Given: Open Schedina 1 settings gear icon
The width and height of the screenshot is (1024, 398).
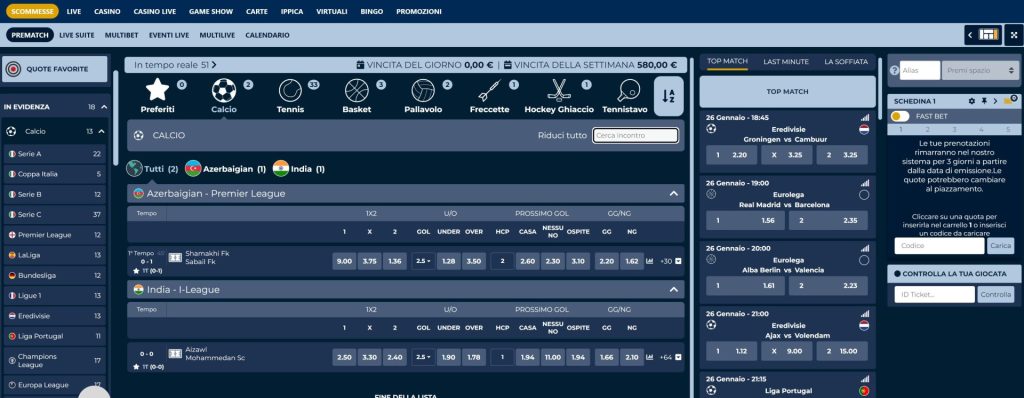Looking at the screenshot, I should coord(971,101).
